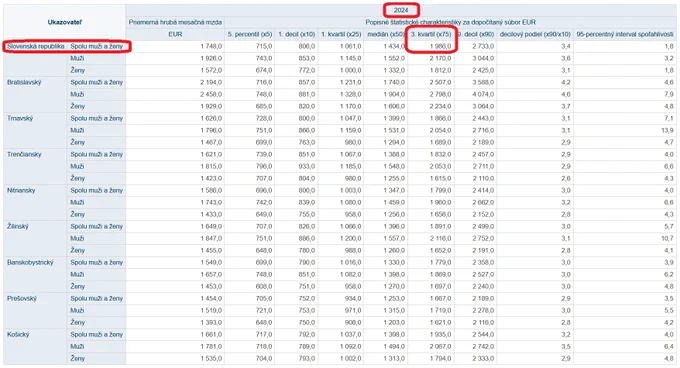The height and width of the screenshot is (368, 680).
Task: Click the 13,9 confidence interval cell
Action: click(x=667, y=130)
